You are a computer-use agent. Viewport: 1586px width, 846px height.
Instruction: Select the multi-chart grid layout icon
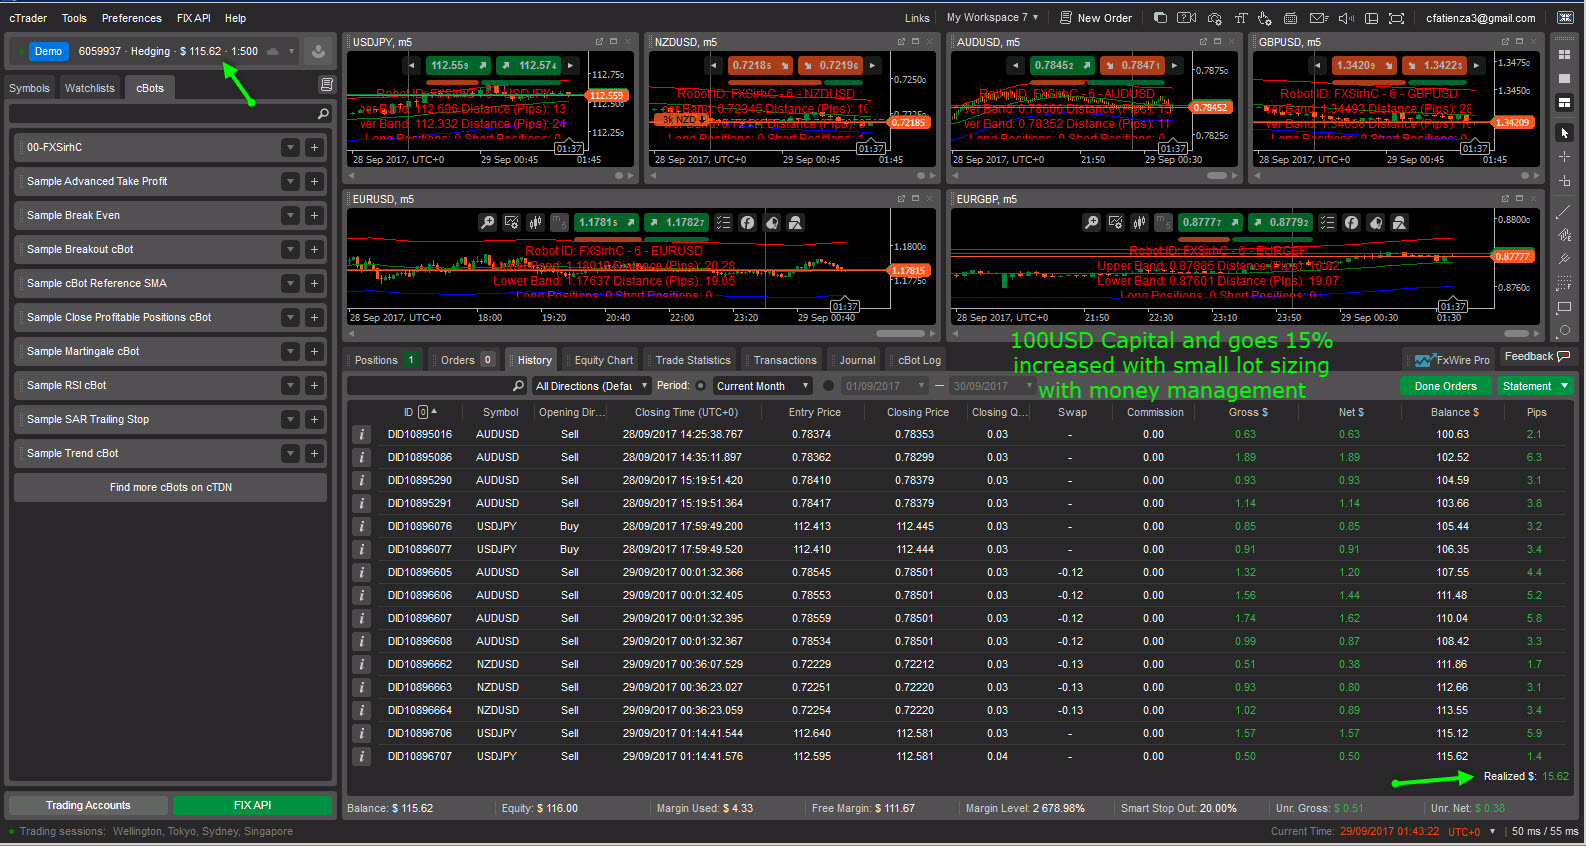click(x=1564, y=54)
